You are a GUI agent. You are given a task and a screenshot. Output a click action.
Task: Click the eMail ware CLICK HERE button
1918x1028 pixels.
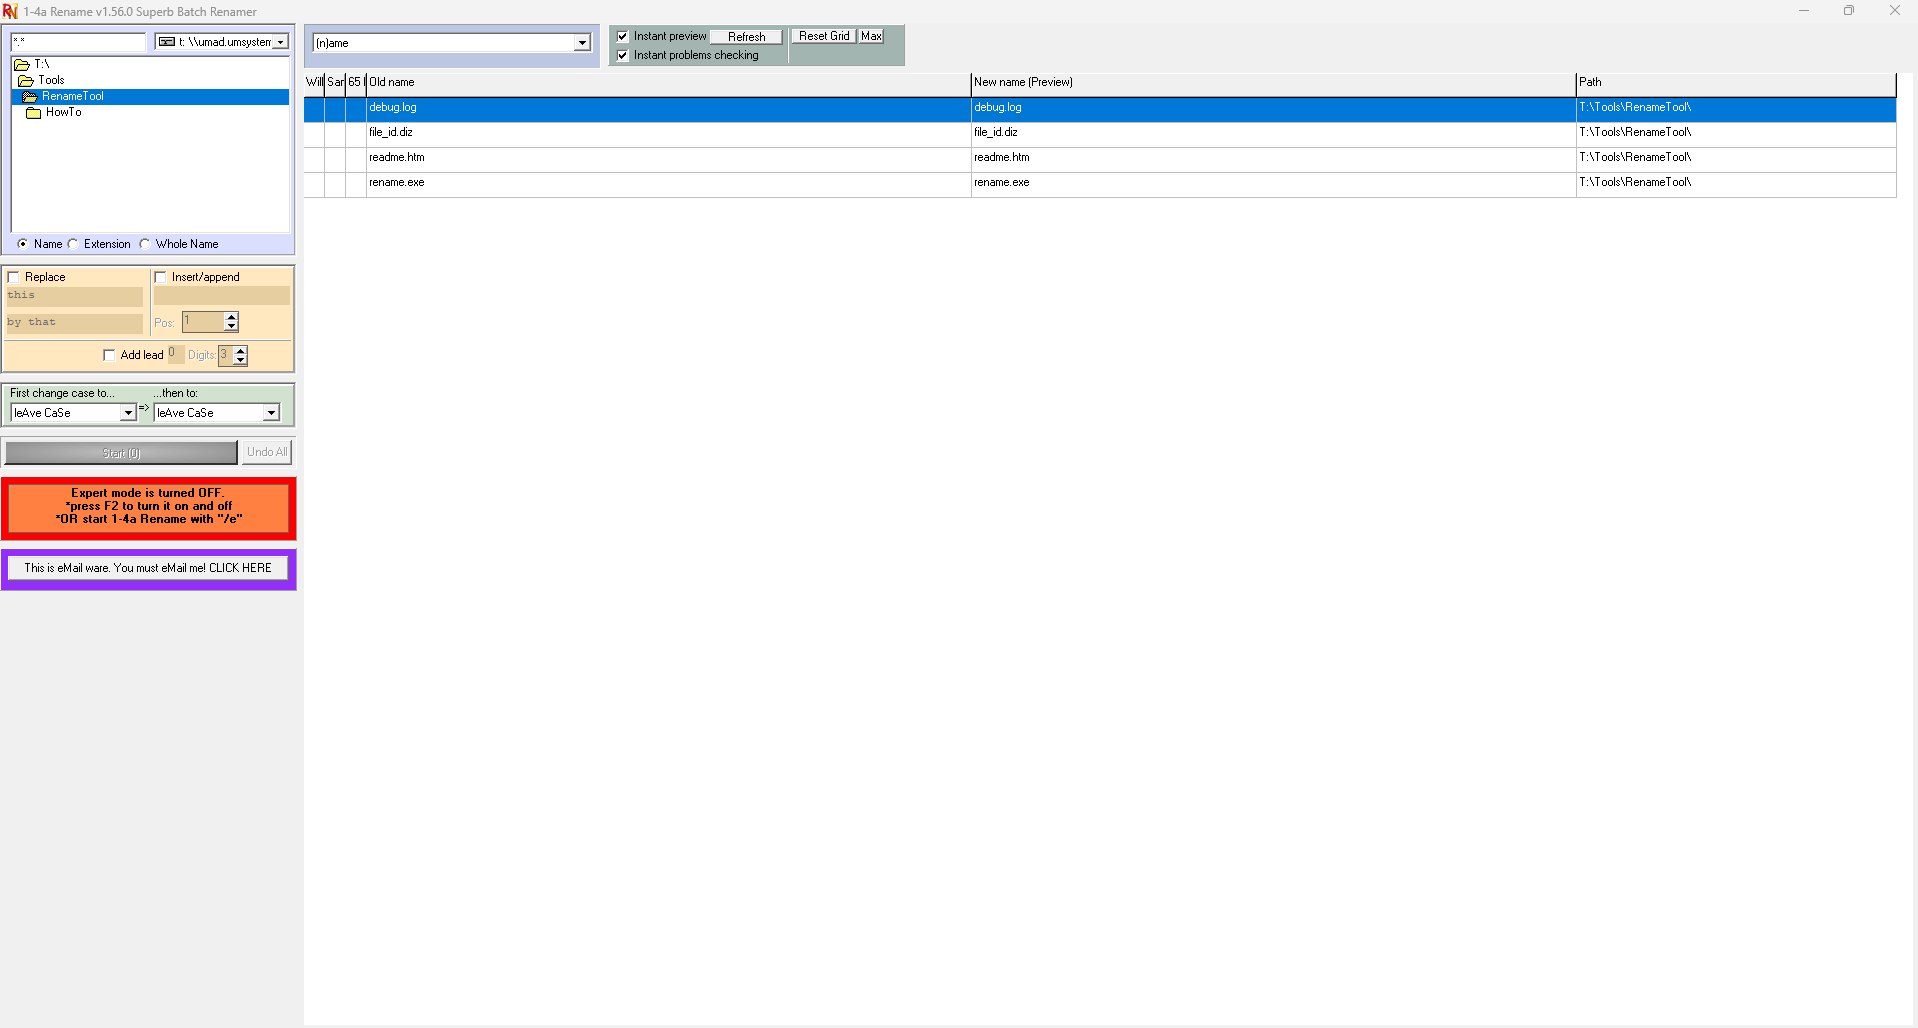[148, 568]
